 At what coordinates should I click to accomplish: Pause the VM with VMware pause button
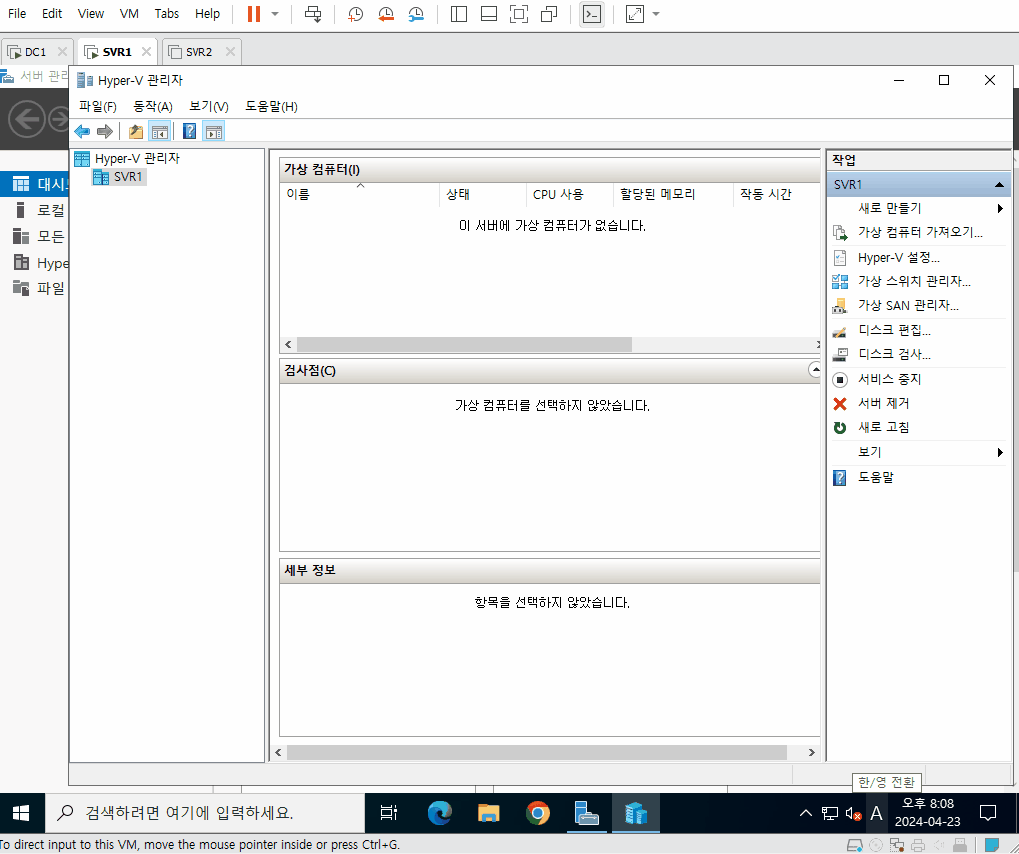pos(254,14)
